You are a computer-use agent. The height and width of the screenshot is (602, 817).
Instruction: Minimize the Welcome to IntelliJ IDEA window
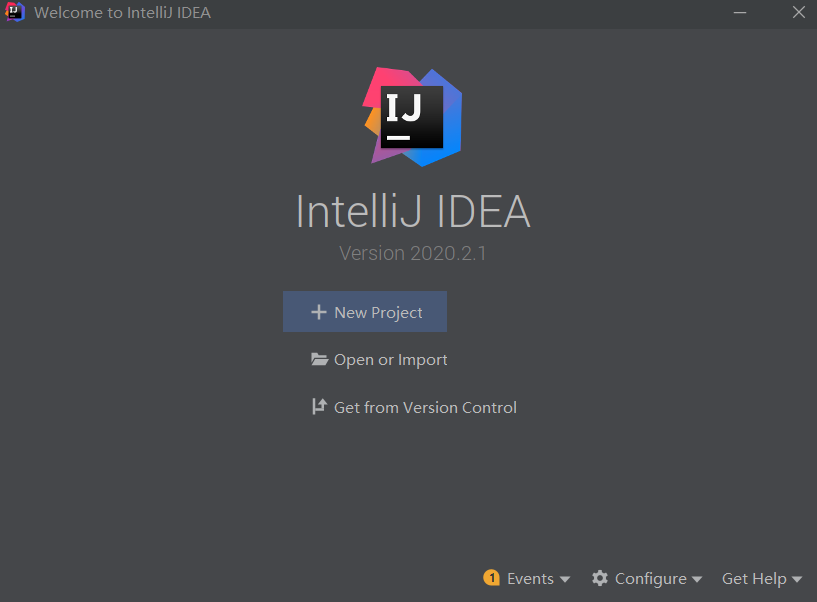click(x=740, y=13)
